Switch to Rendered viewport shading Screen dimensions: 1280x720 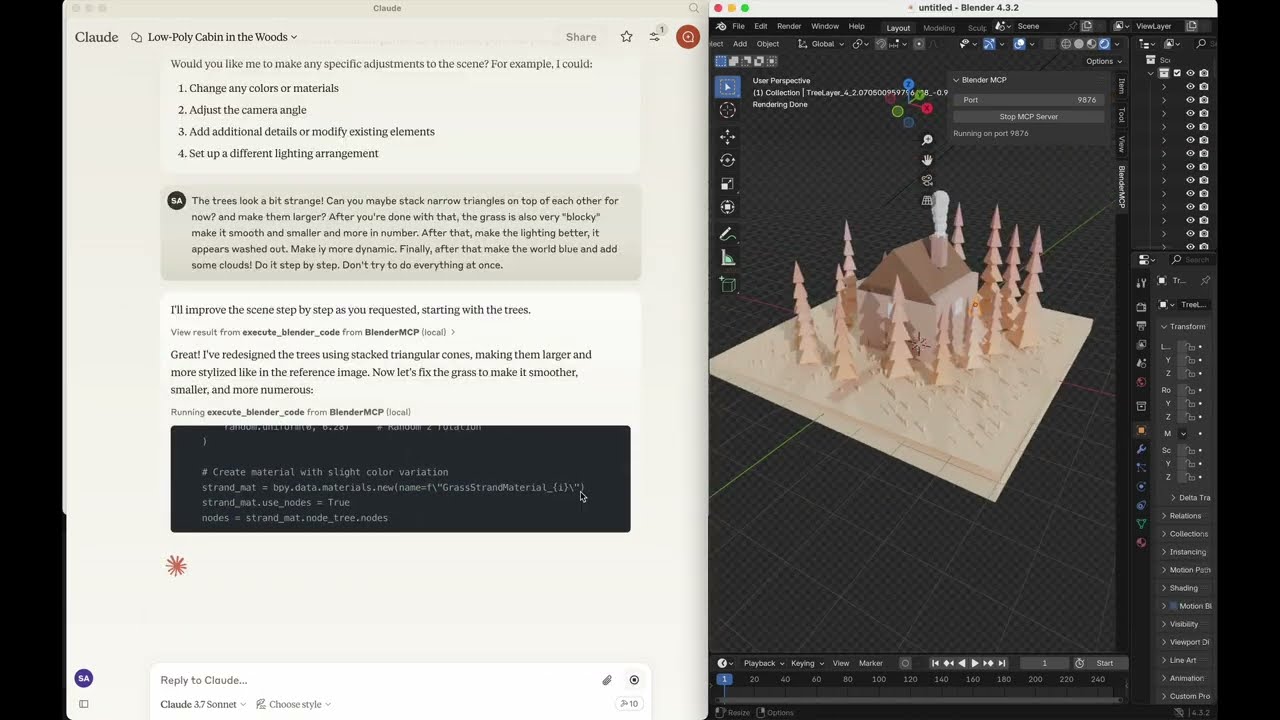(x=1104, y=44)
